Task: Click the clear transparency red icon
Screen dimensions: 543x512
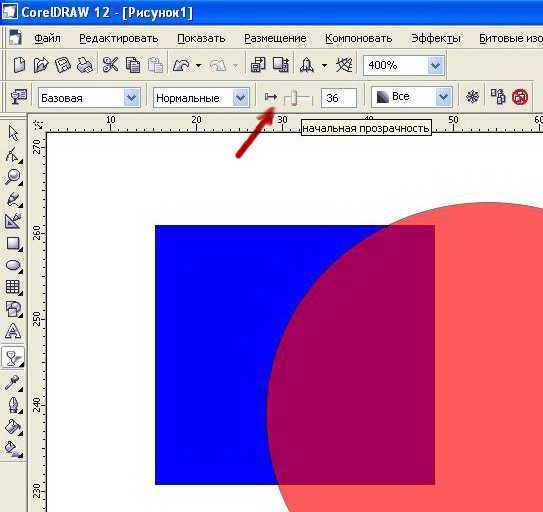Action: click(x=520, y=97)
